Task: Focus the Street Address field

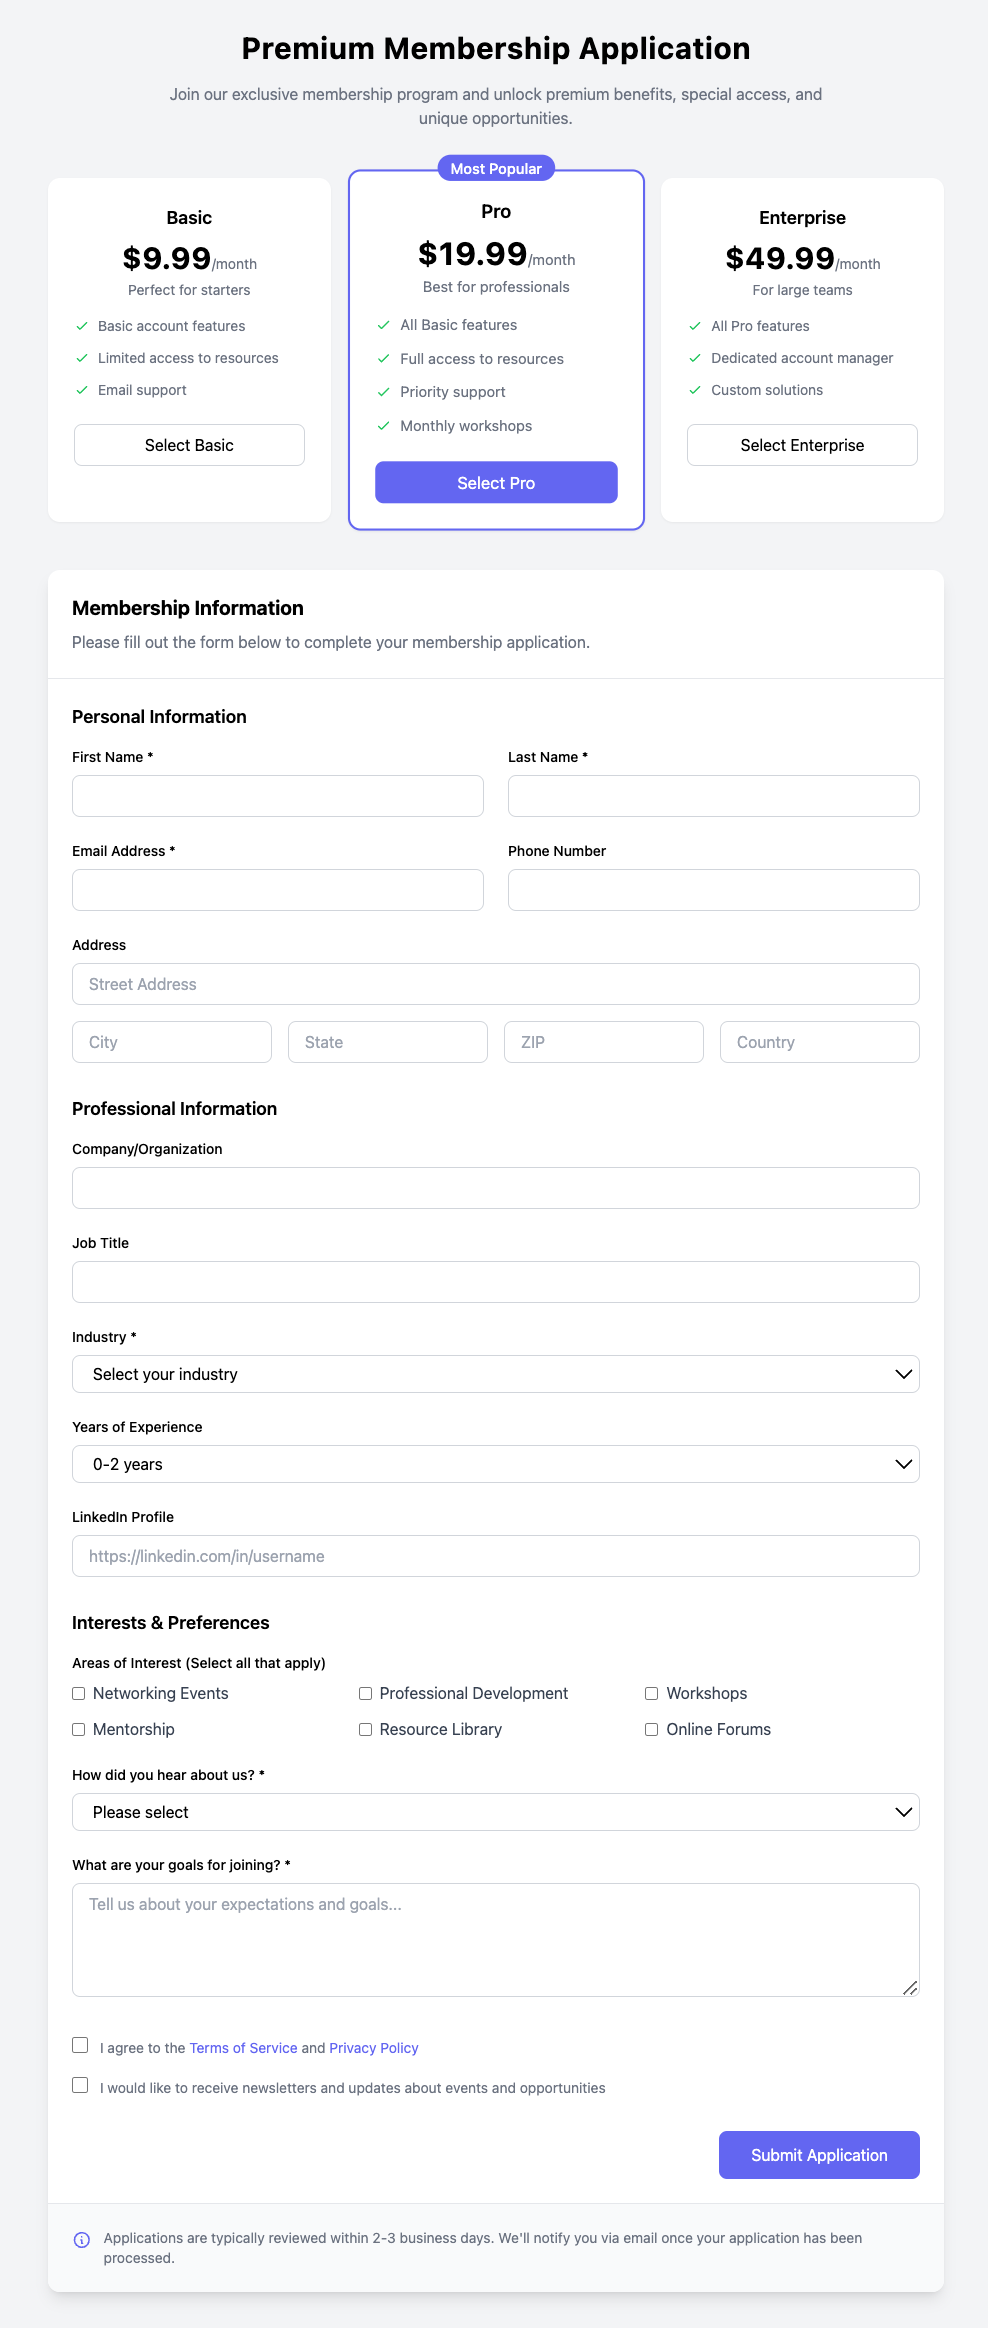Action: point(496,984)
